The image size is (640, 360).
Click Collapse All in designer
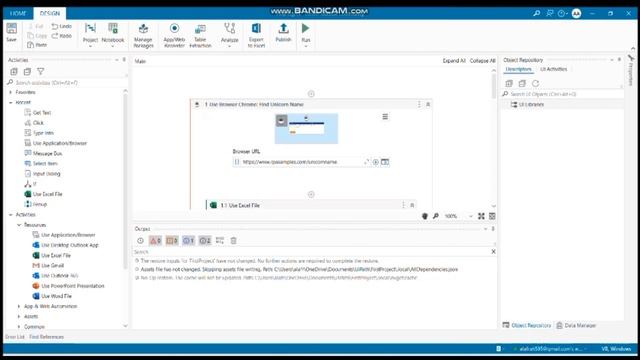[482, 61]
